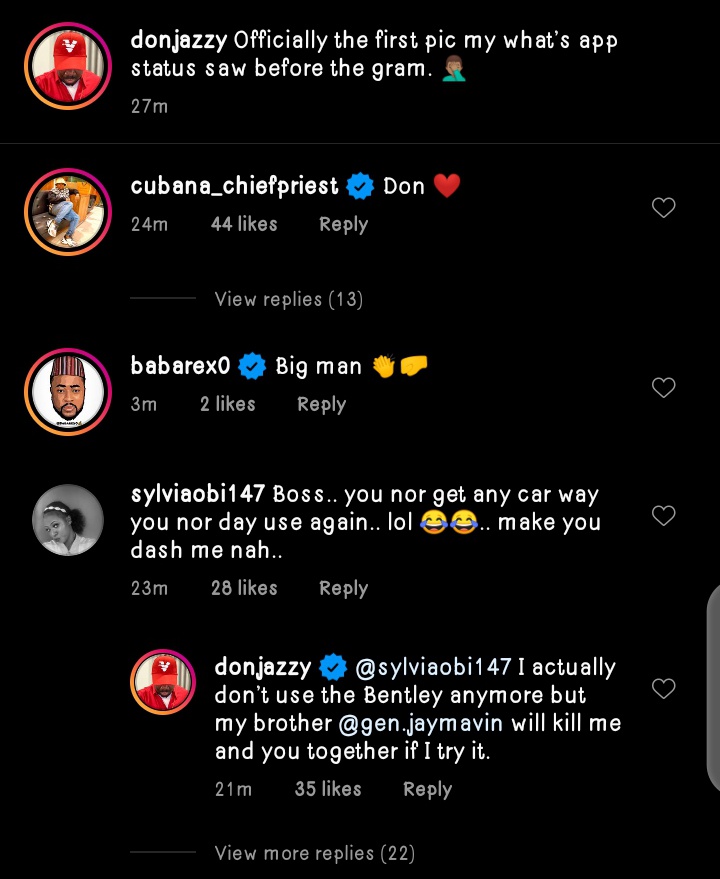The height and width of the screenshot is (879, 720).
Task: Tap babarex0's blue verified badge
Action: click(253, 367)
